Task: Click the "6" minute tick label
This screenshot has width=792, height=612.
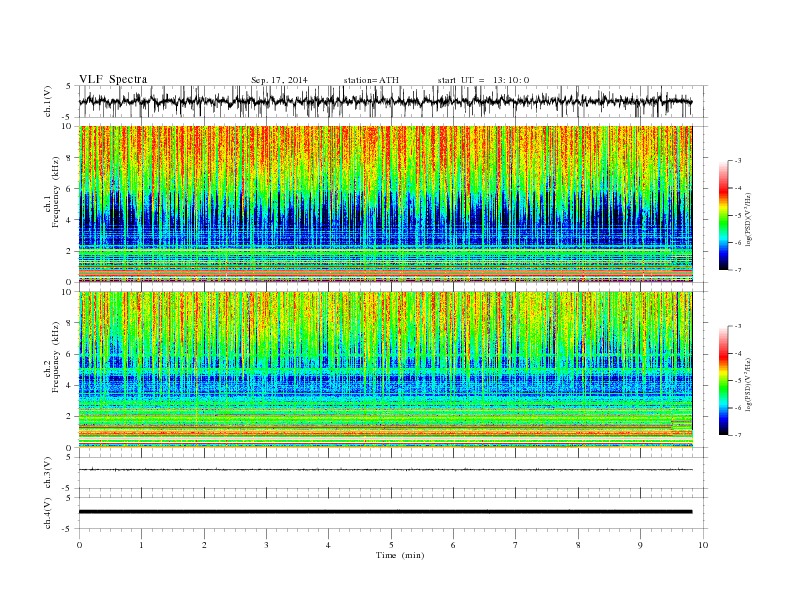Action: [453, 545]
